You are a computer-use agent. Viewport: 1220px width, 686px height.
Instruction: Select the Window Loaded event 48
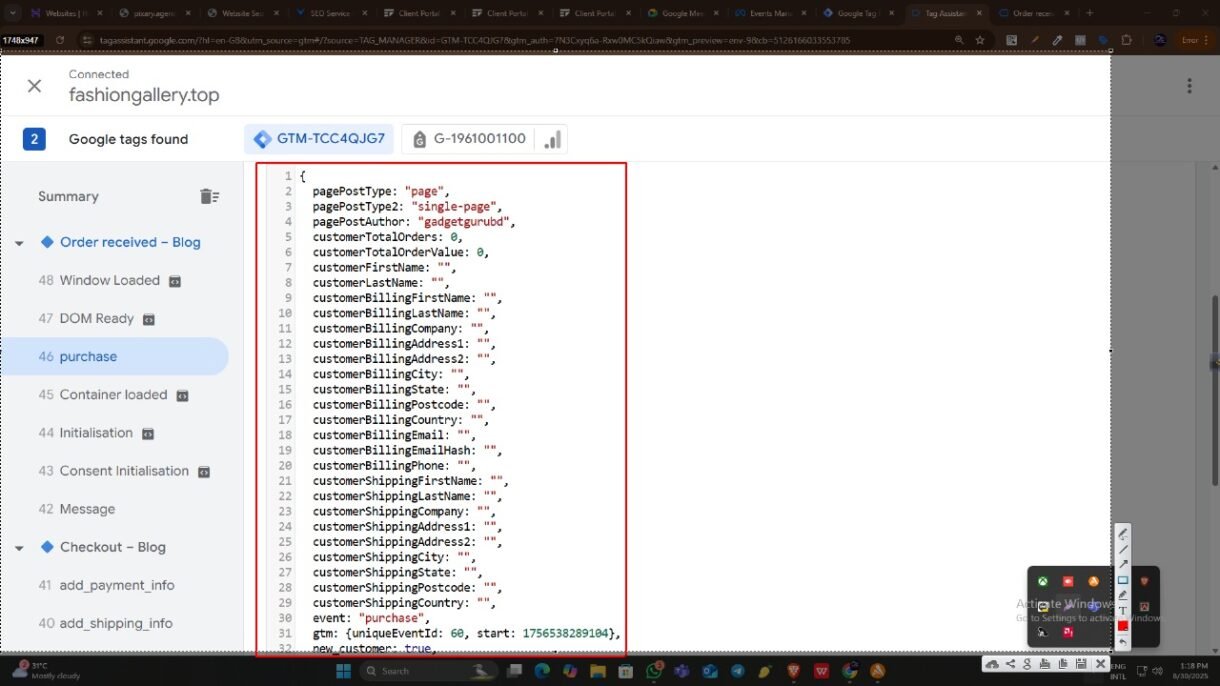coord(110,280)
